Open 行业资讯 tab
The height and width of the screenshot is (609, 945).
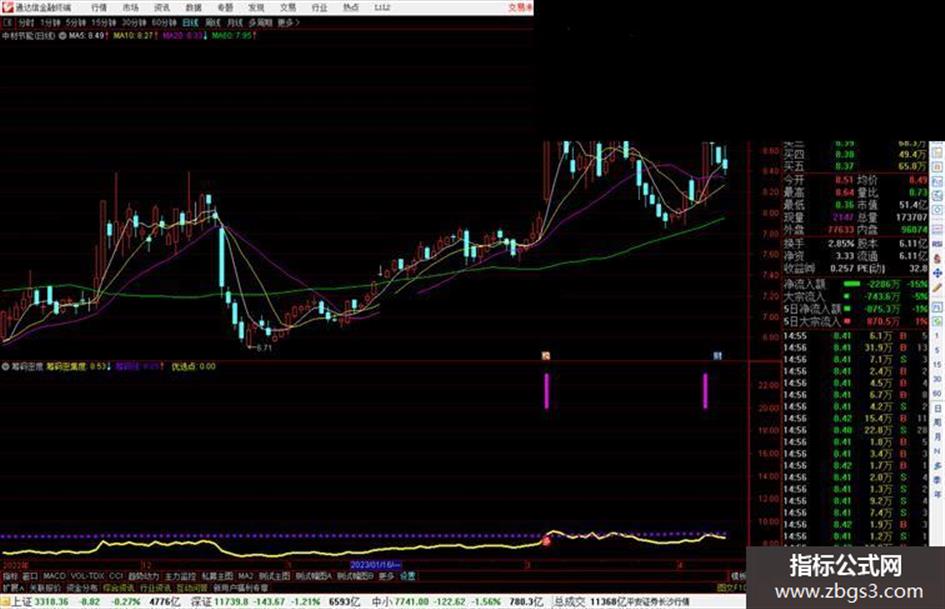pyautogui.click(x=155, y=587)
